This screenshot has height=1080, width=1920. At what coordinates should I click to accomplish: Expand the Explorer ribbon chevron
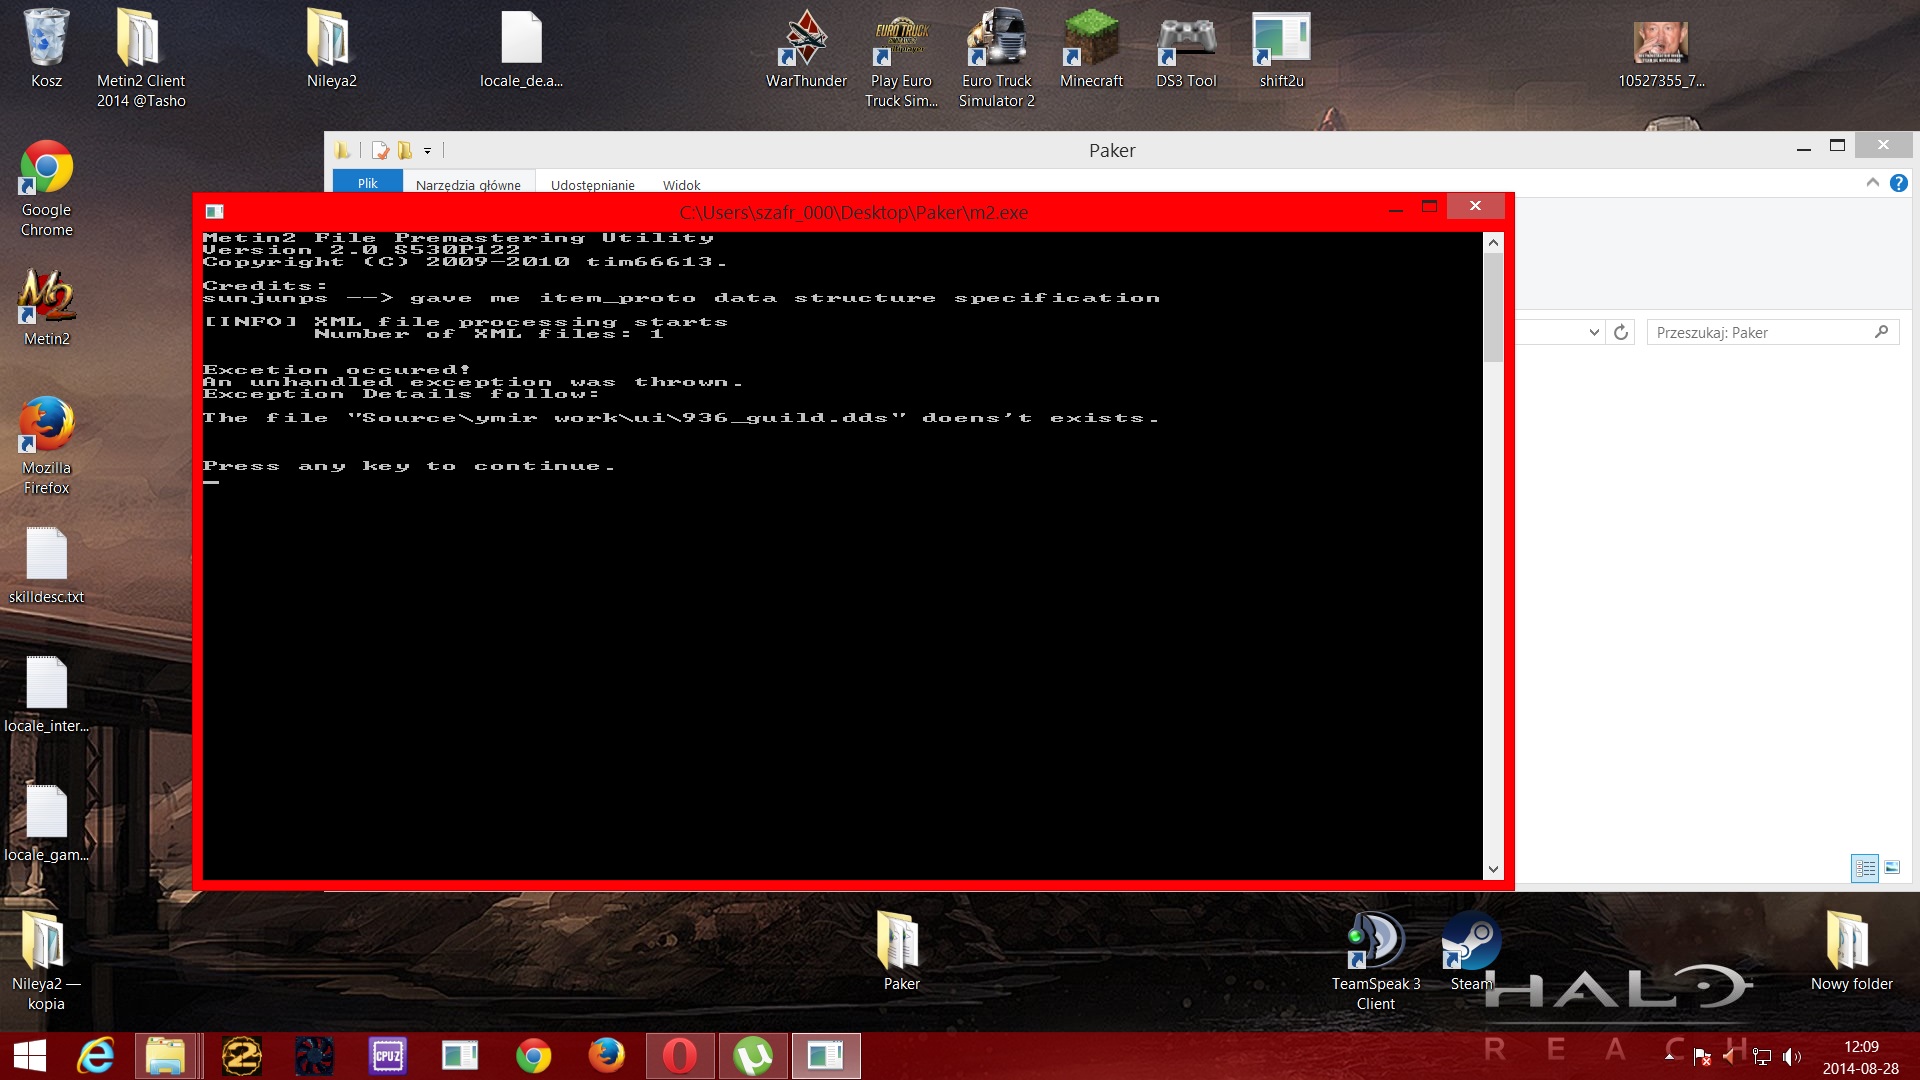[x=1872, y=182]
